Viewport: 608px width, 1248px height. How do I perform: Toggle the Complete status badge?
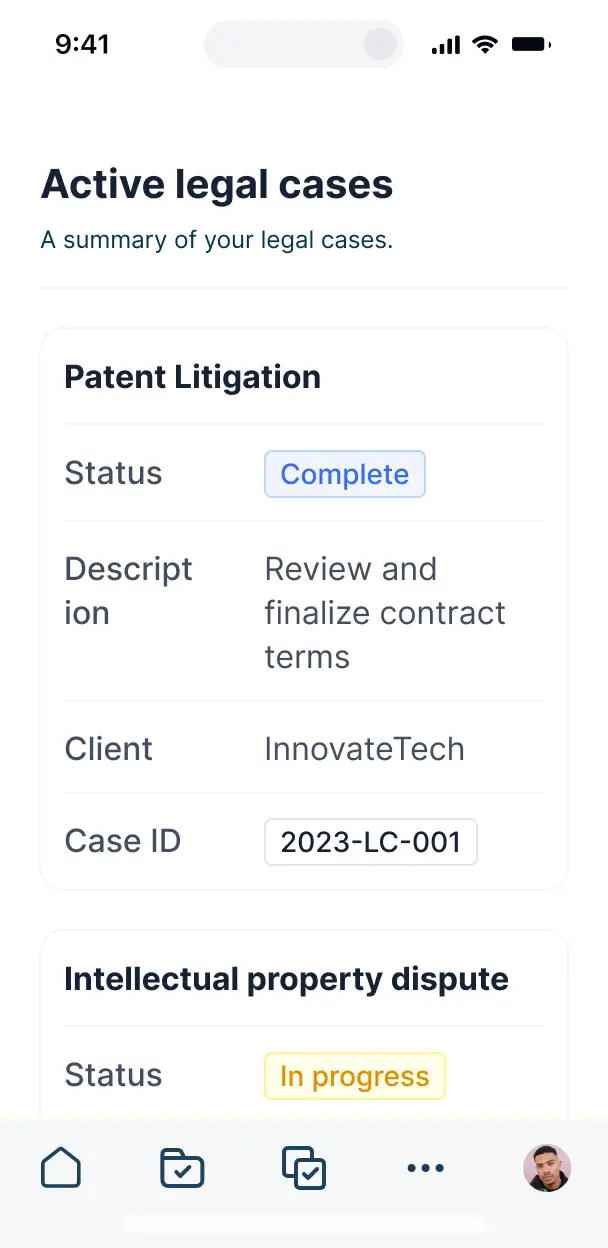[344, 474]
